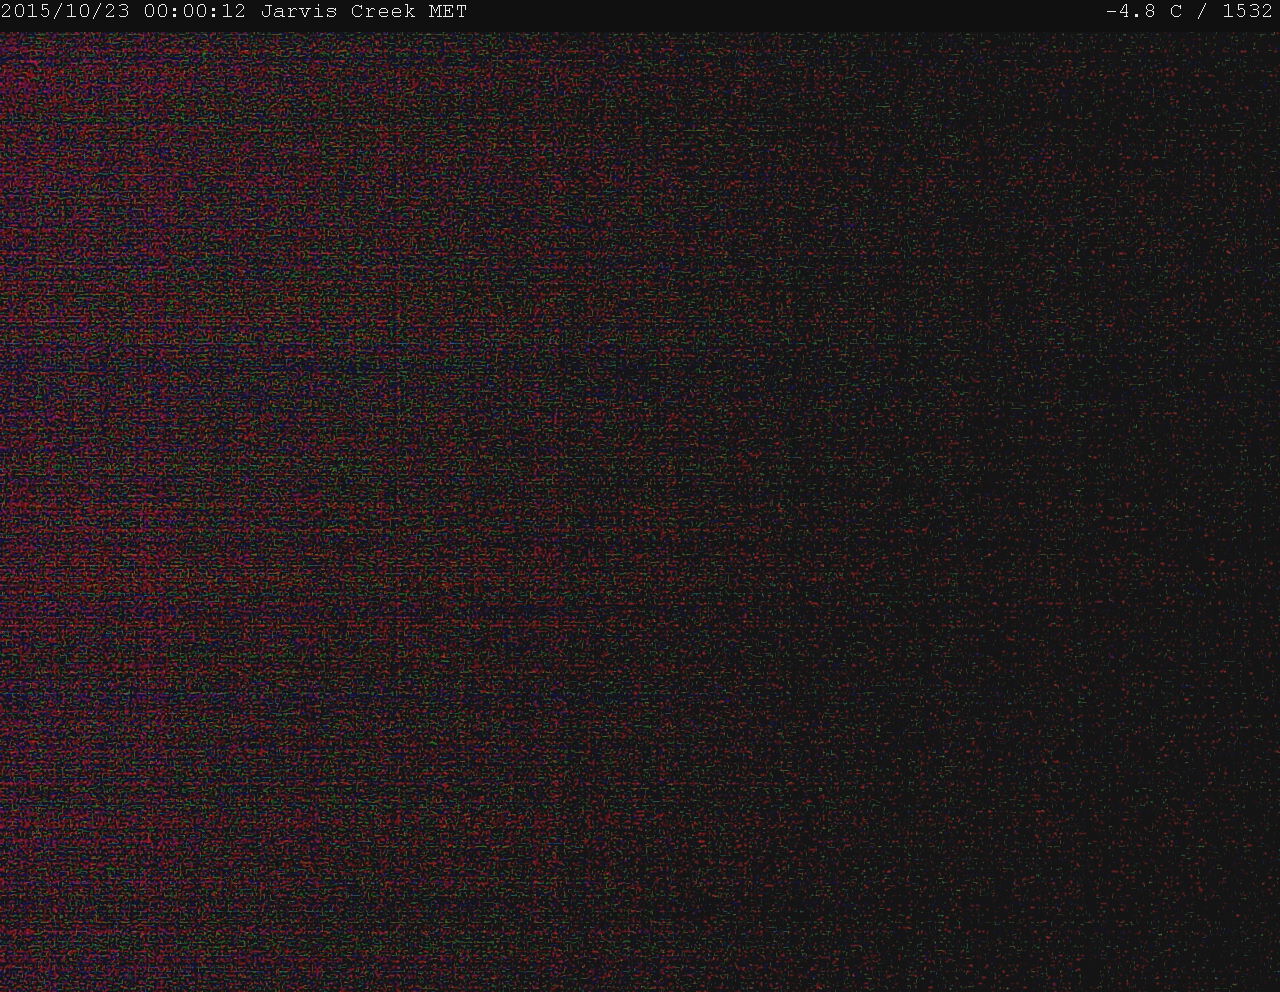Click the center of the noisy camera image

[640, 510]
